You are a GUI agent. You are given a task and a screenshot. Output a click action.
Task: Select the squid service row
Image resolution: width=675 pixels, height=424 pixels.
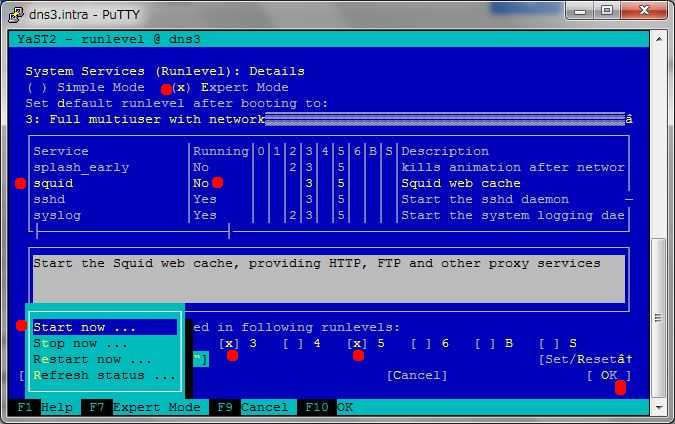[x=328, y=183]
